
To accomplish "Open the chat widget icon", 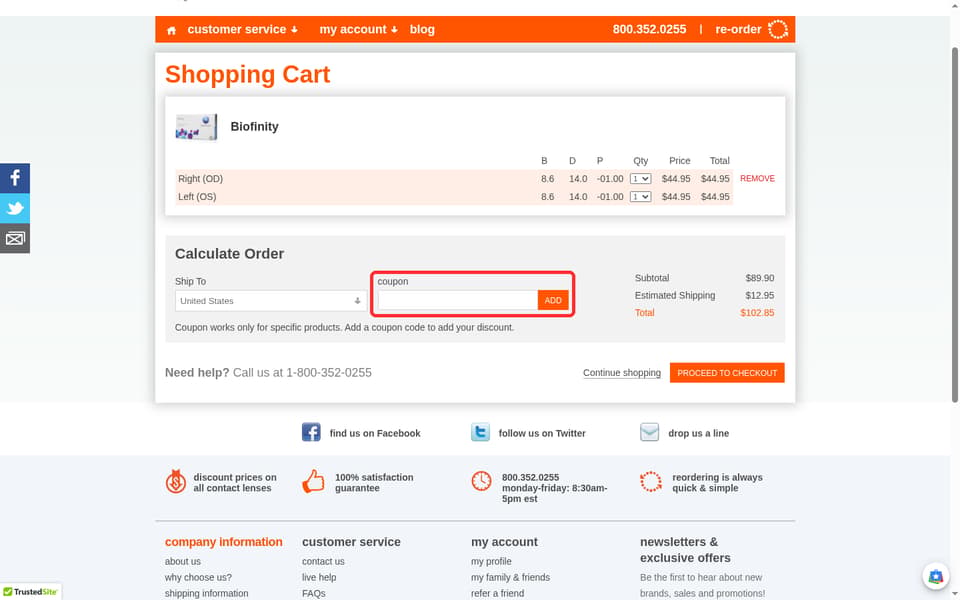I will [x=936, y=576].
